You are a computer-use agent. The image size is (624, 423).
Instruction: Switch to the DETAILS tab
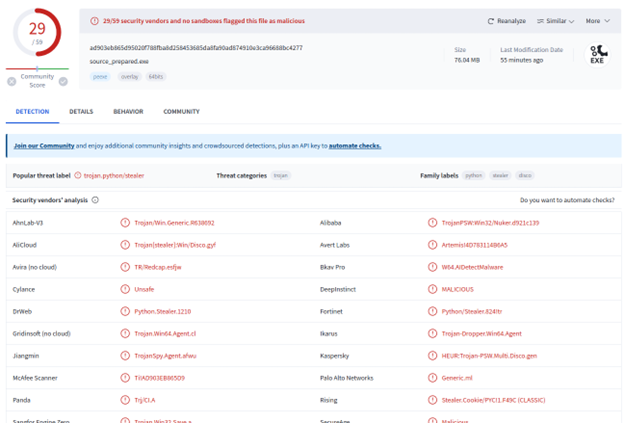[81, 112]
